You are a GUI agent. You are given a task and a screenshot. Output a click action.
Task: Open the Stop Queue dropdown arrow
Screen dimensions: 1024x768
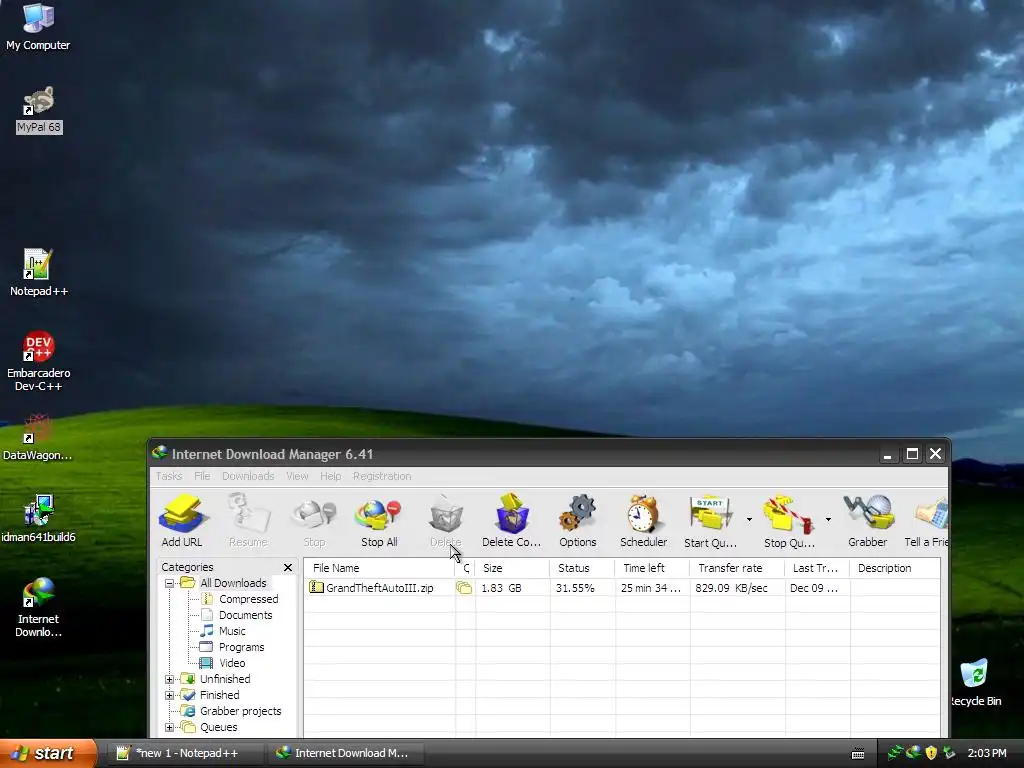(x=828, y=520)
